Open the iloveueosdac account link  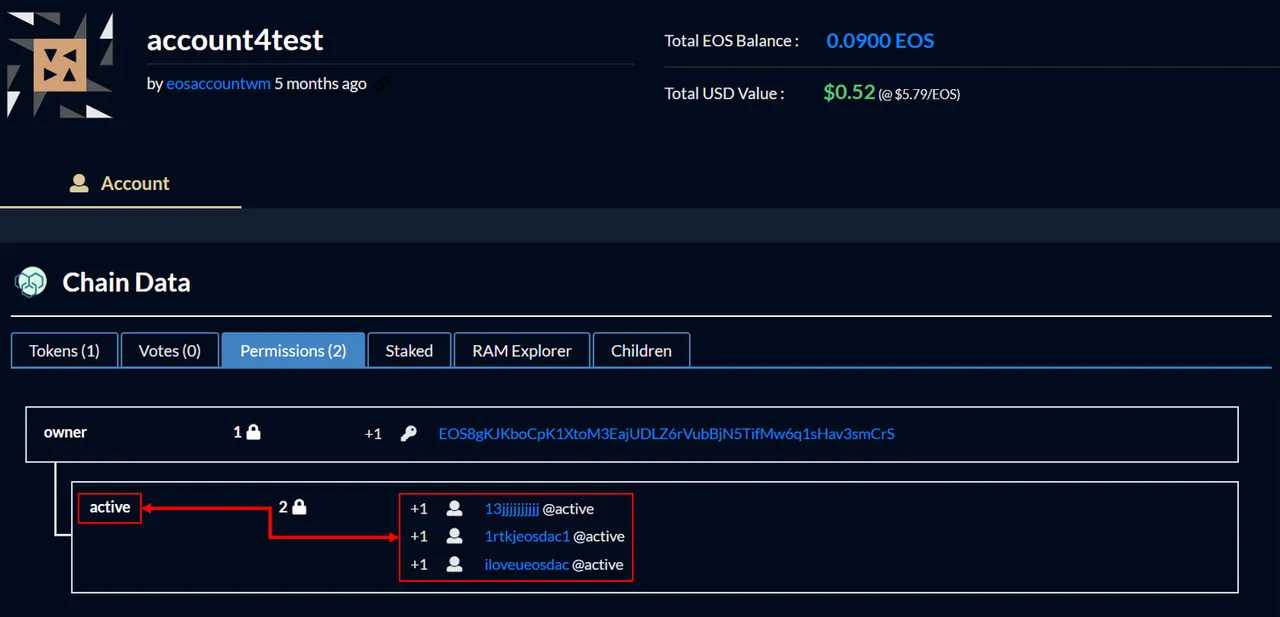click(x=527, y=565)
